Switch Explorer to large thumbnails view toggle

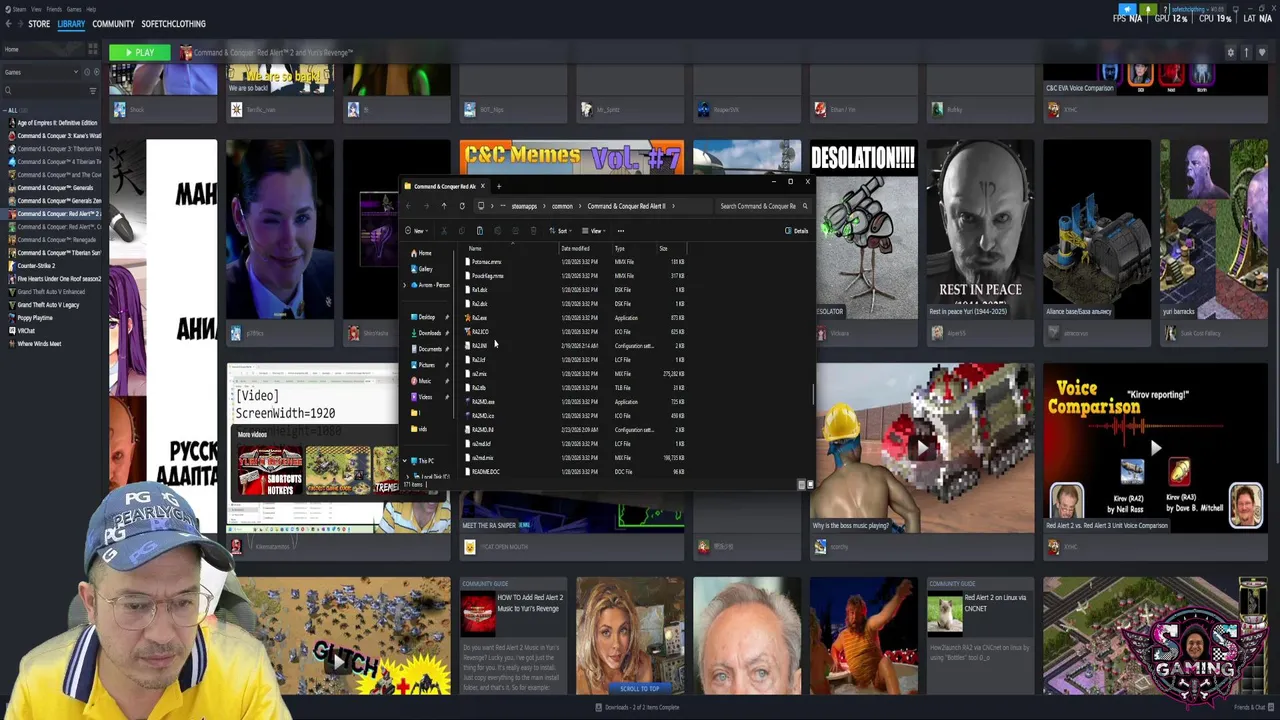(x=809, y=485)
